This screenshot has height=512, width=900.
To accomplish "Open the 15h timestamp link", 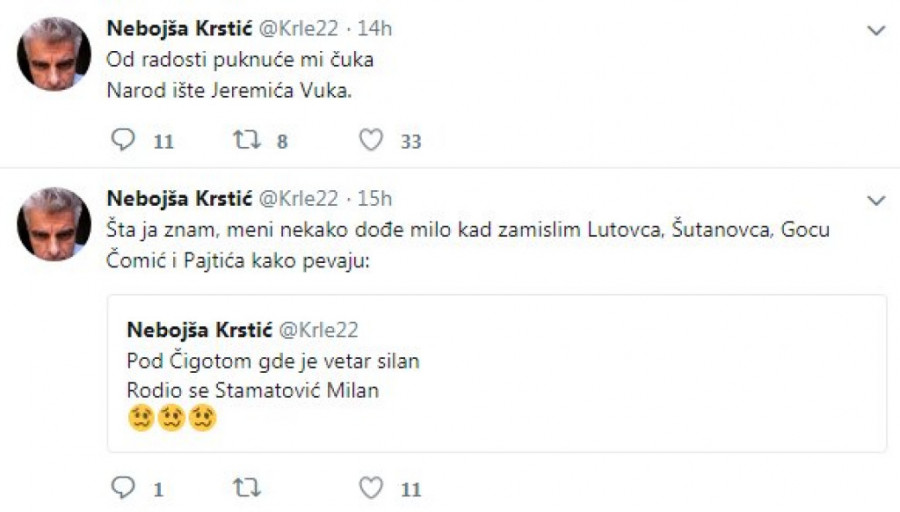I will coord(375,198).
